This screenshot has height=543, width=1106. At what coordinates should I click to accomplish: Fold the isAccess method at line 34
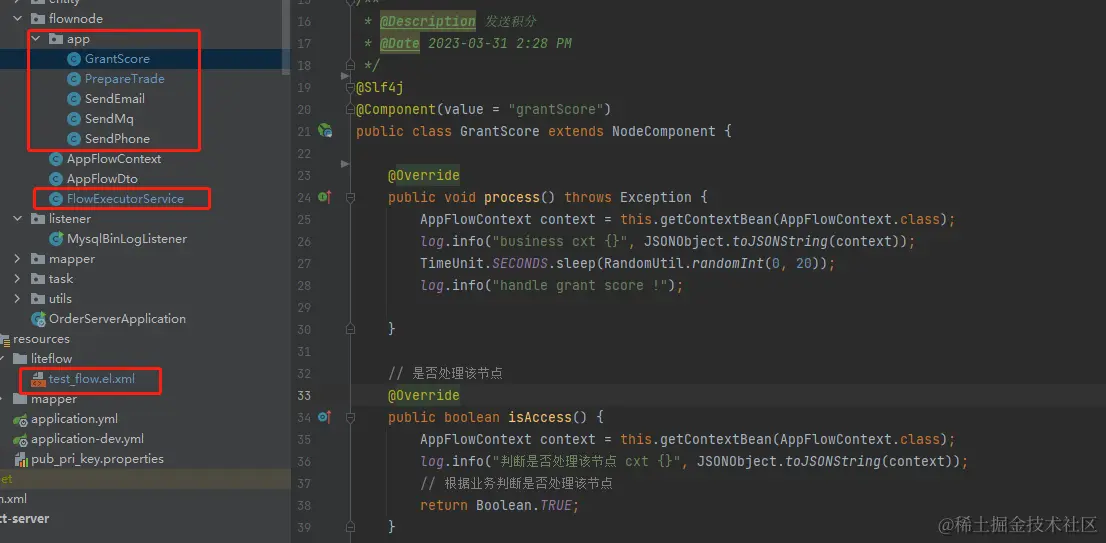coord(350,417)
